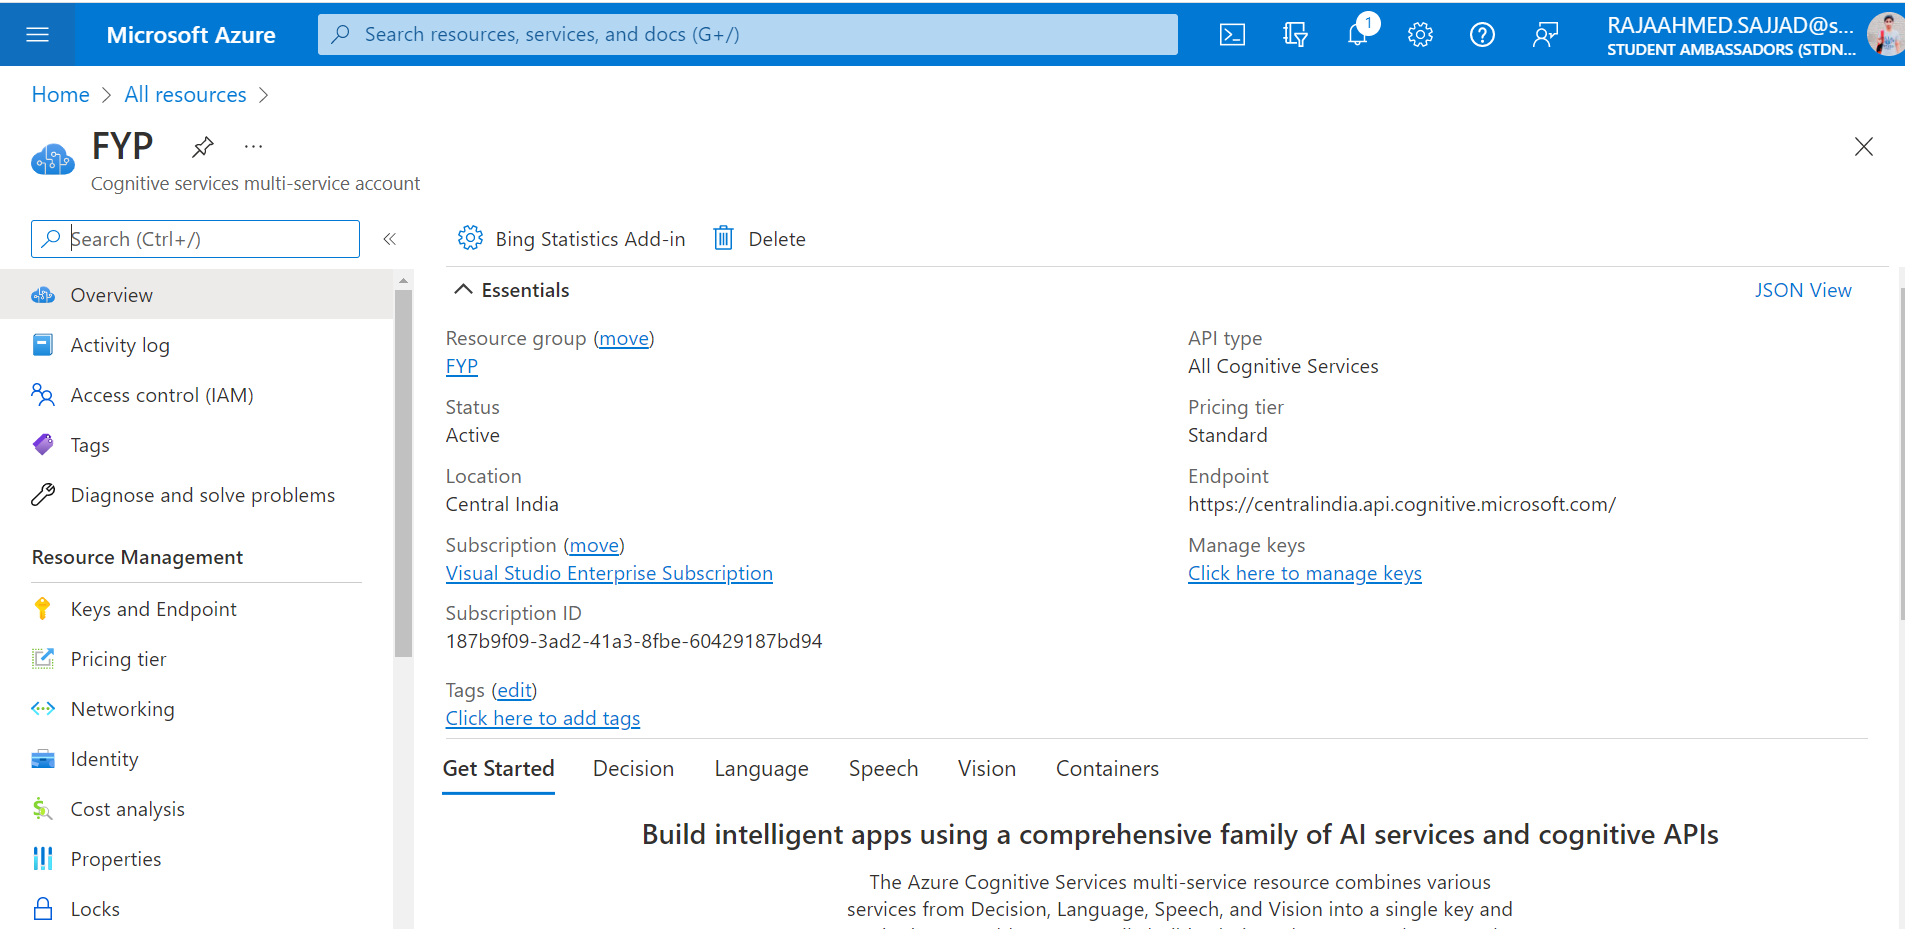Screen dimensions: 1905x929
Task: Click the Access control (IAM) people icon
Action: [x=42, y=395]
